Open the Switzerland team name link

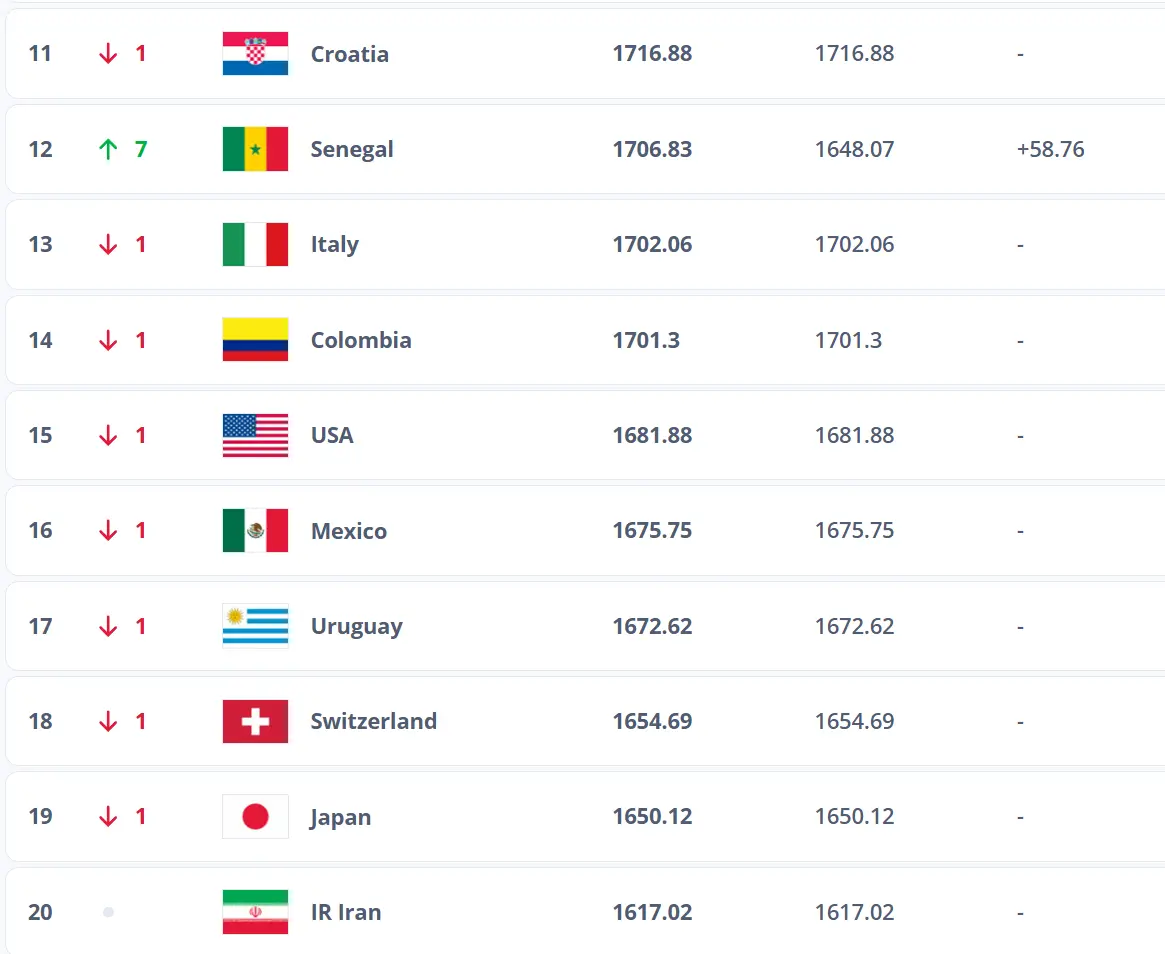tap(373, 722)
